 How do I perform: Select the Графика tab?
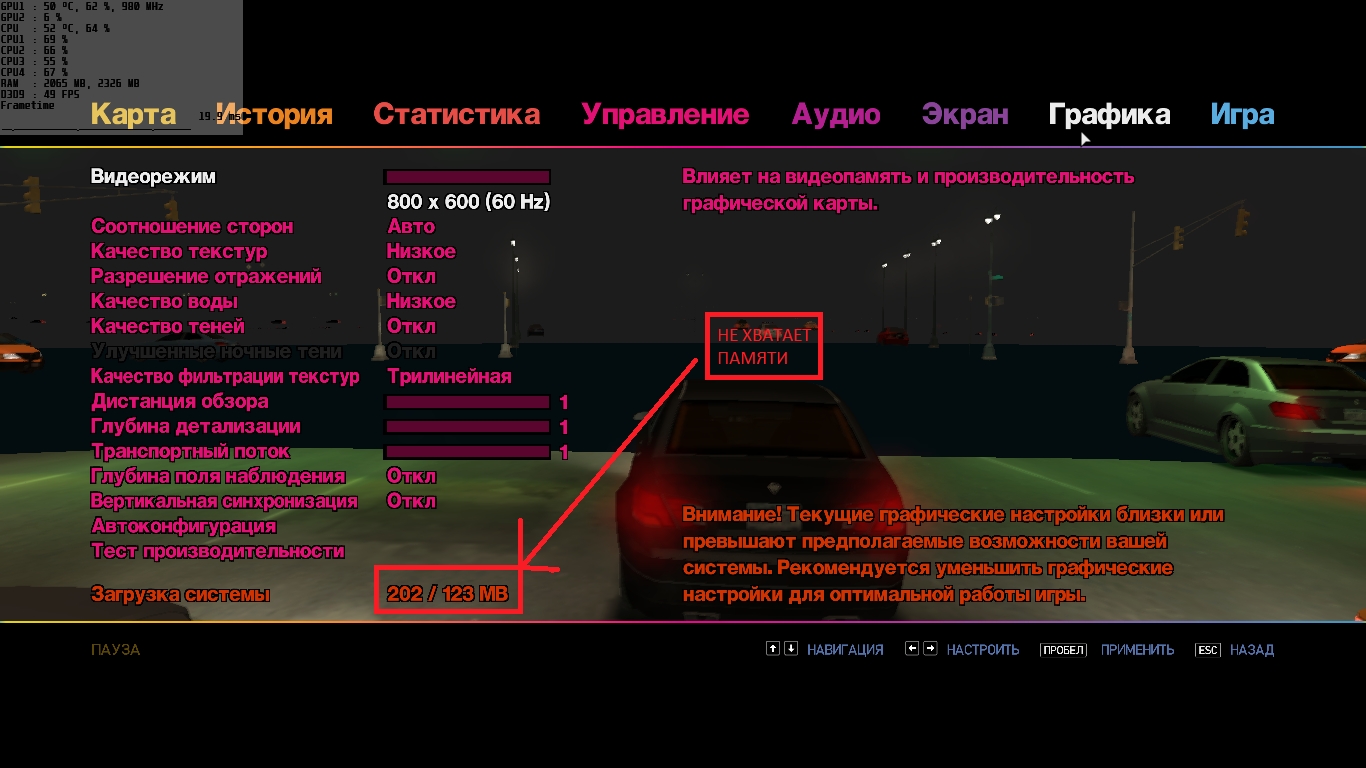point(1109,115)
